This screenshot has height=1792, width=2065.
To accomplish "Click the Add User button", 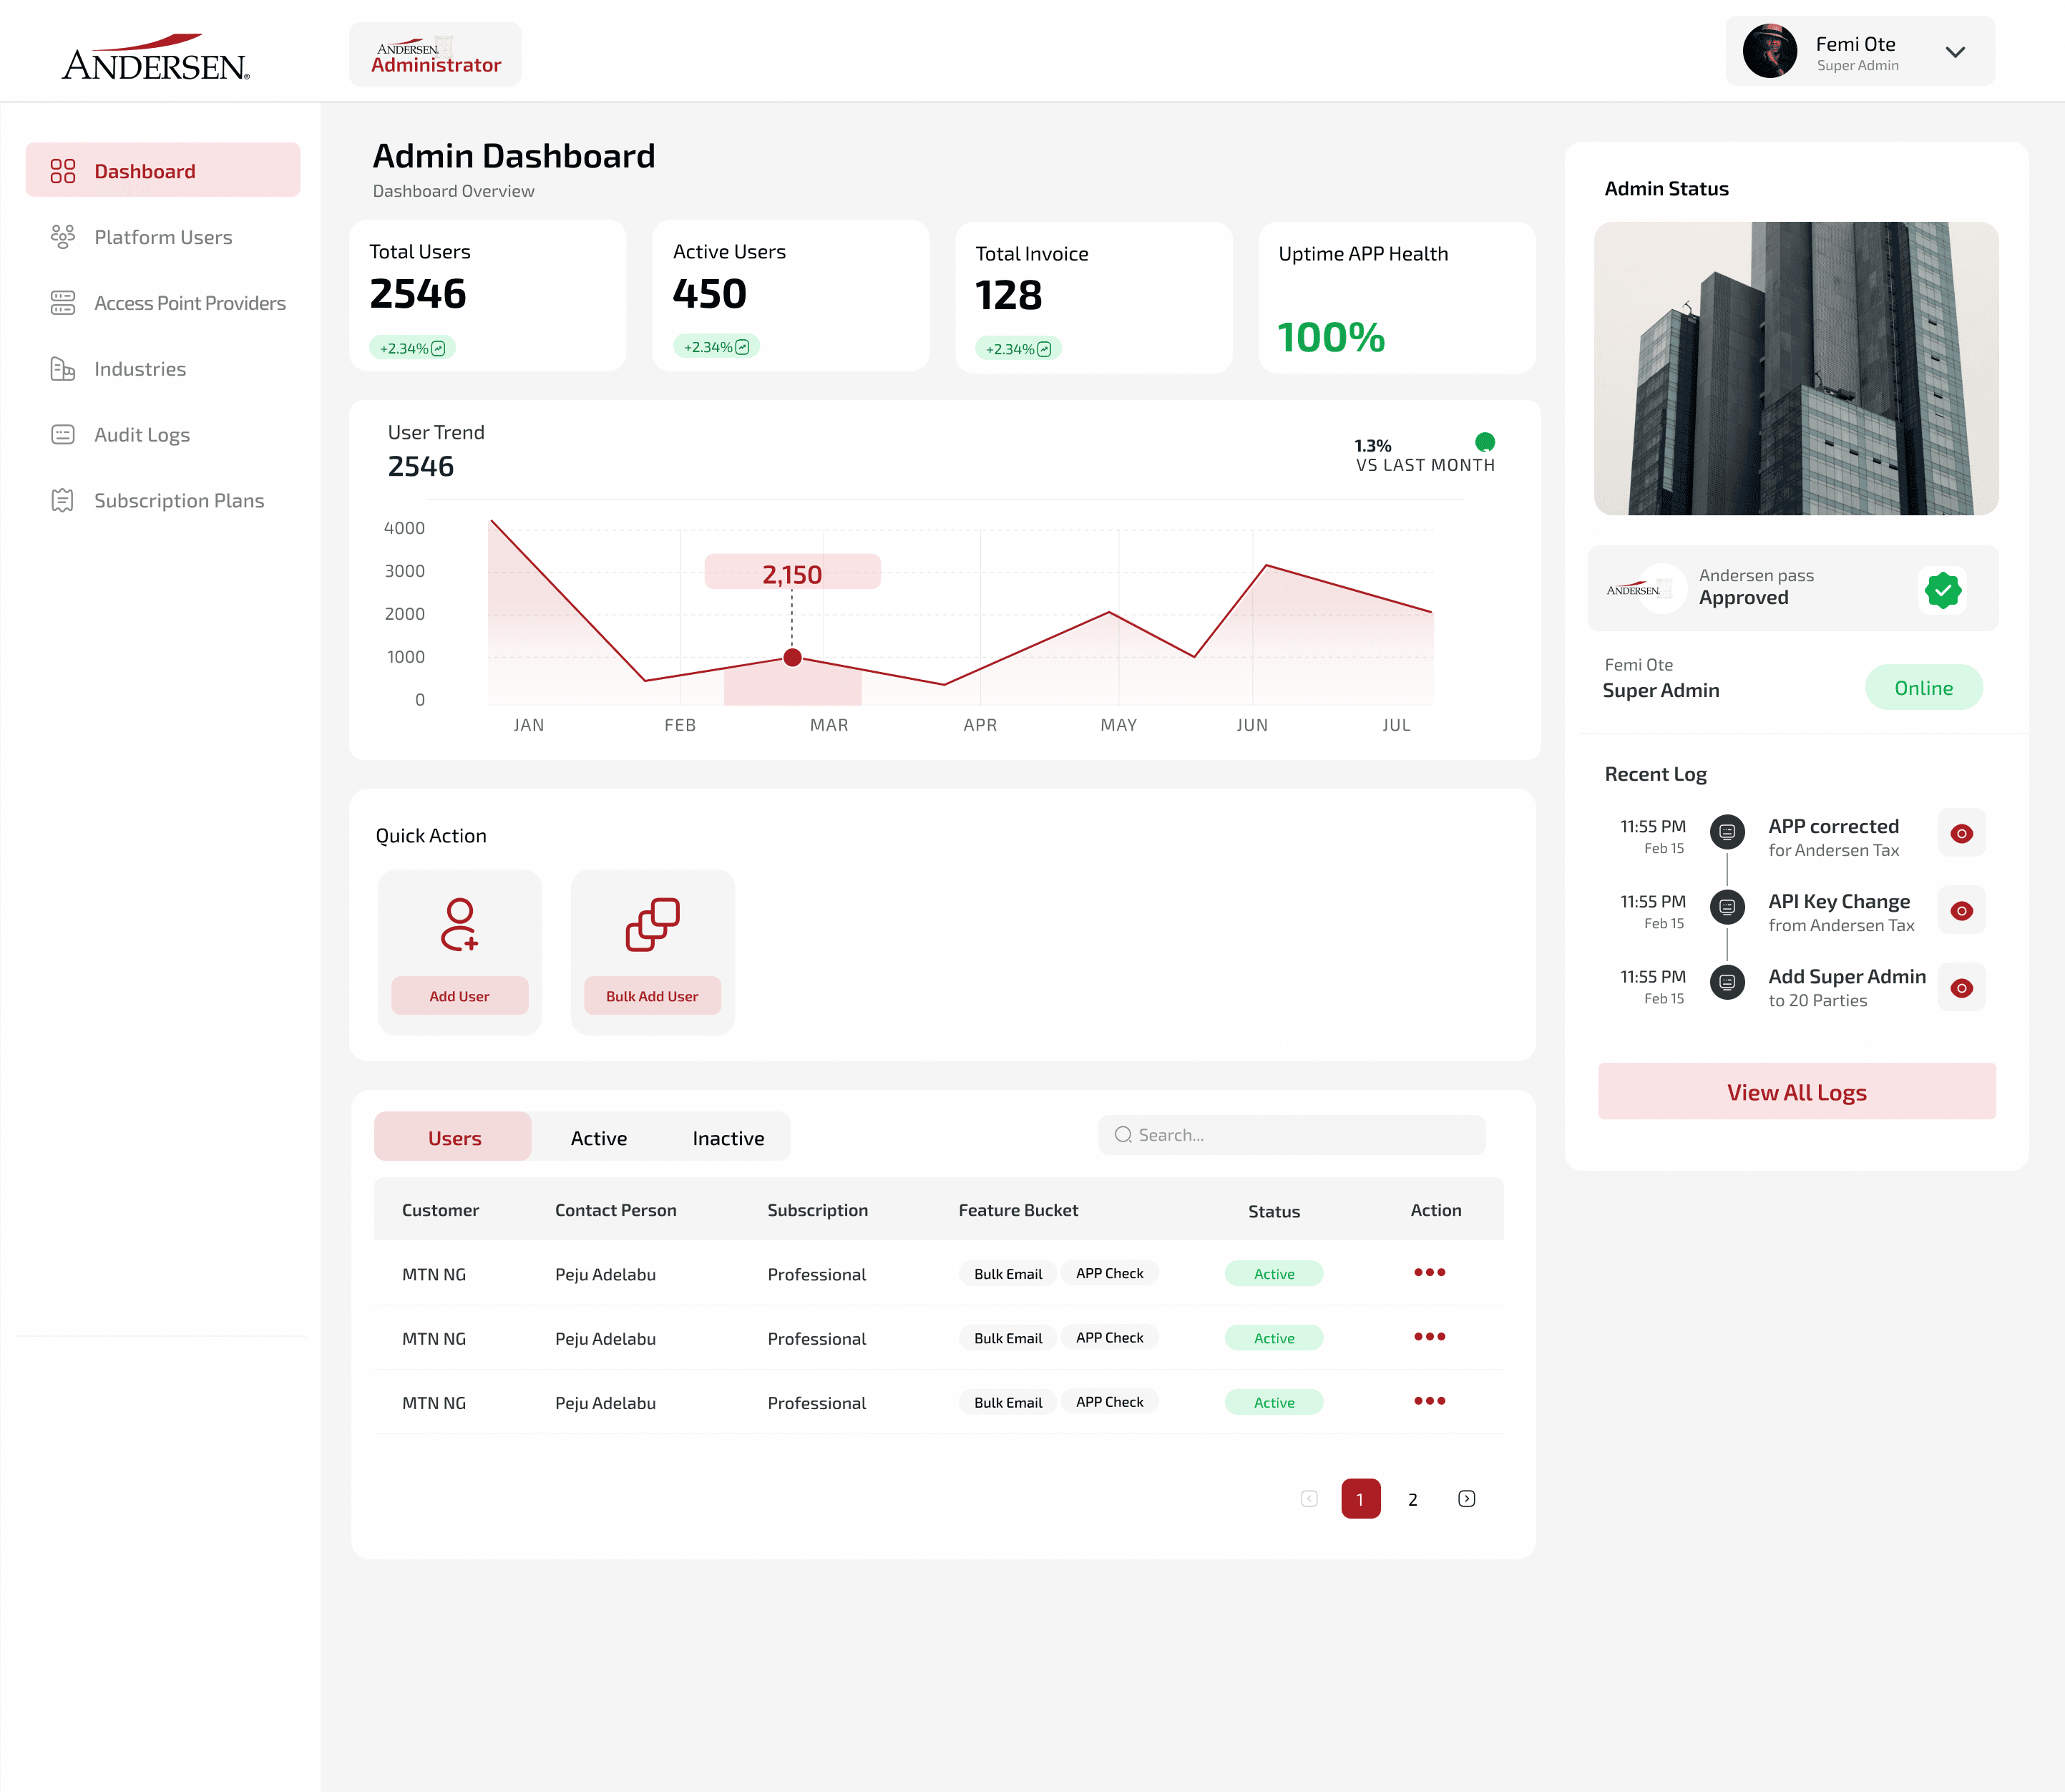I will [460, 996].
